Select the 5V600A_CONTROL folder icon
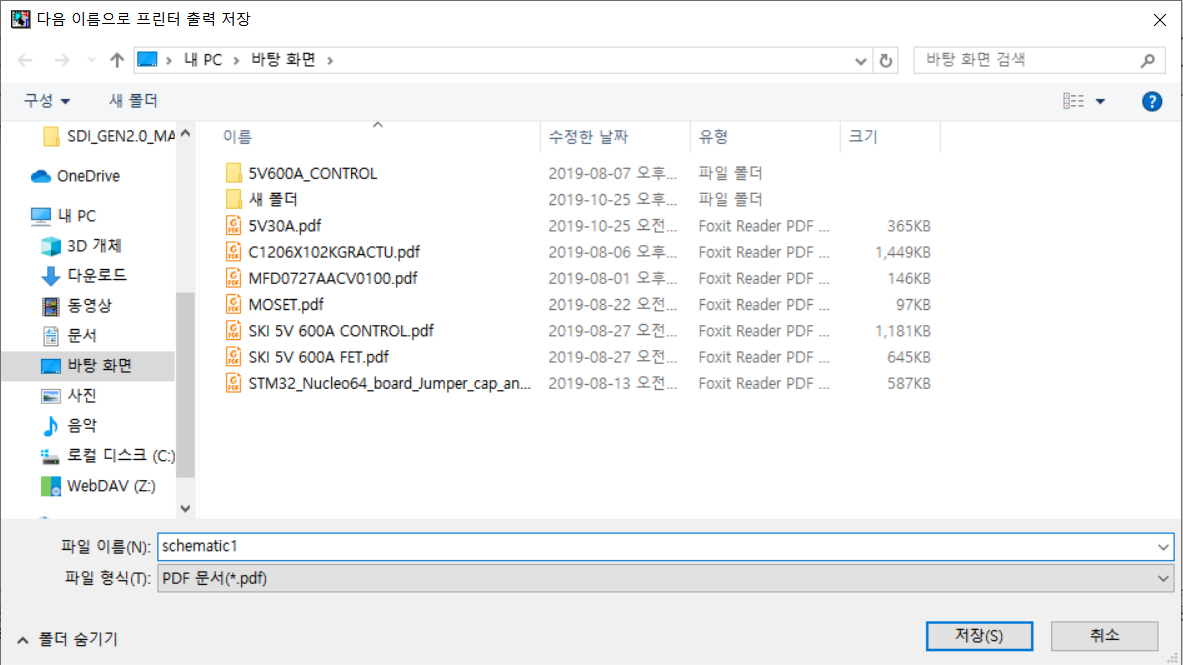Viewport: 1183px width, 665px height. pyautogui.click(x=234, y=174)
